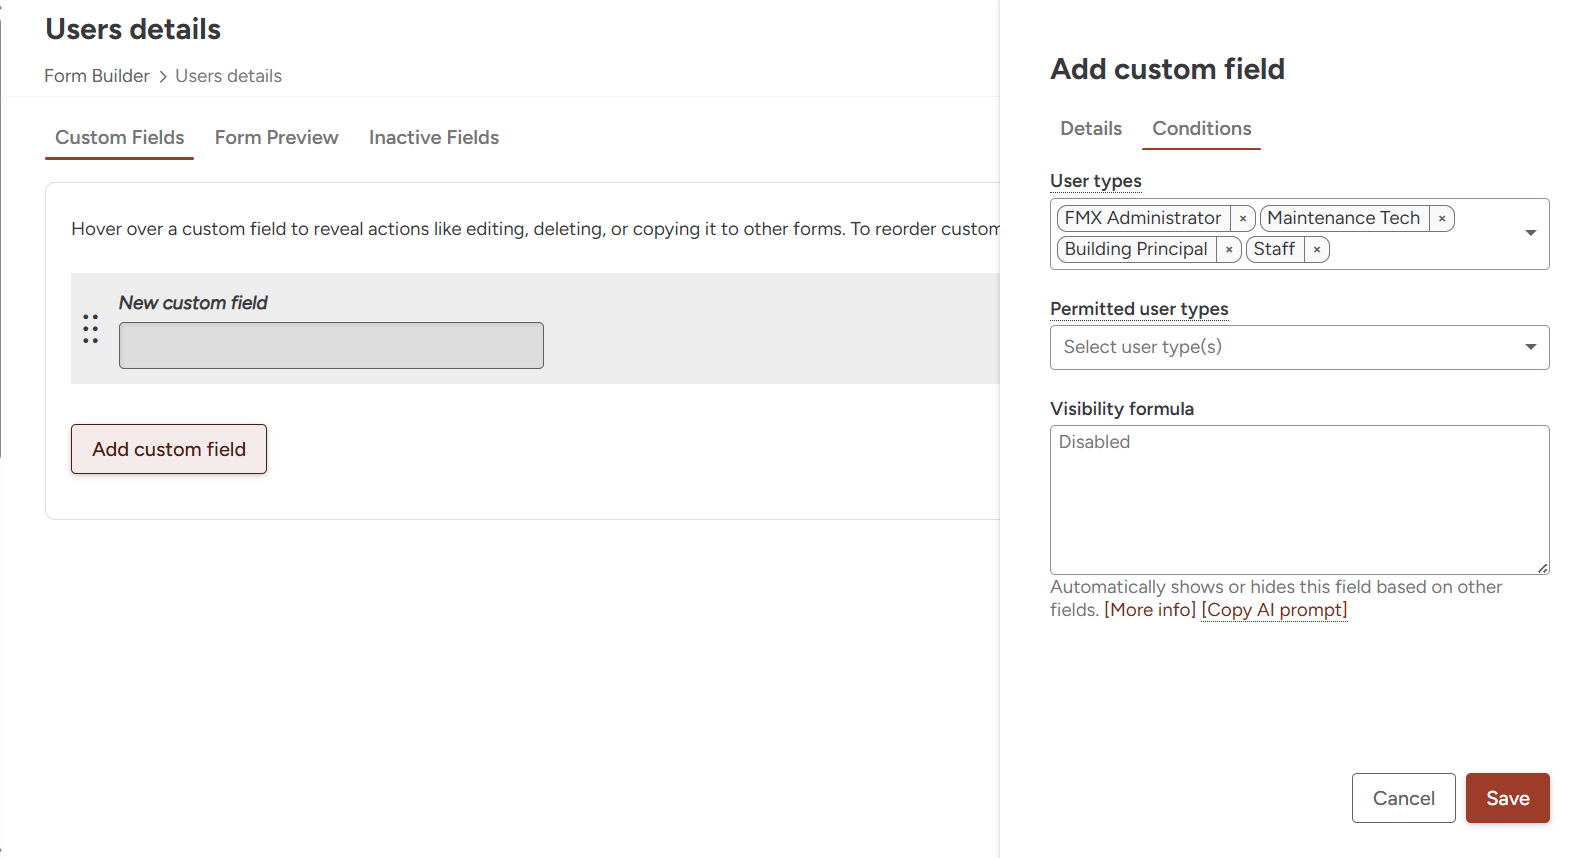Expand the User types dropdown arrow
The image size is (1595, 858).
[1530, 233]
